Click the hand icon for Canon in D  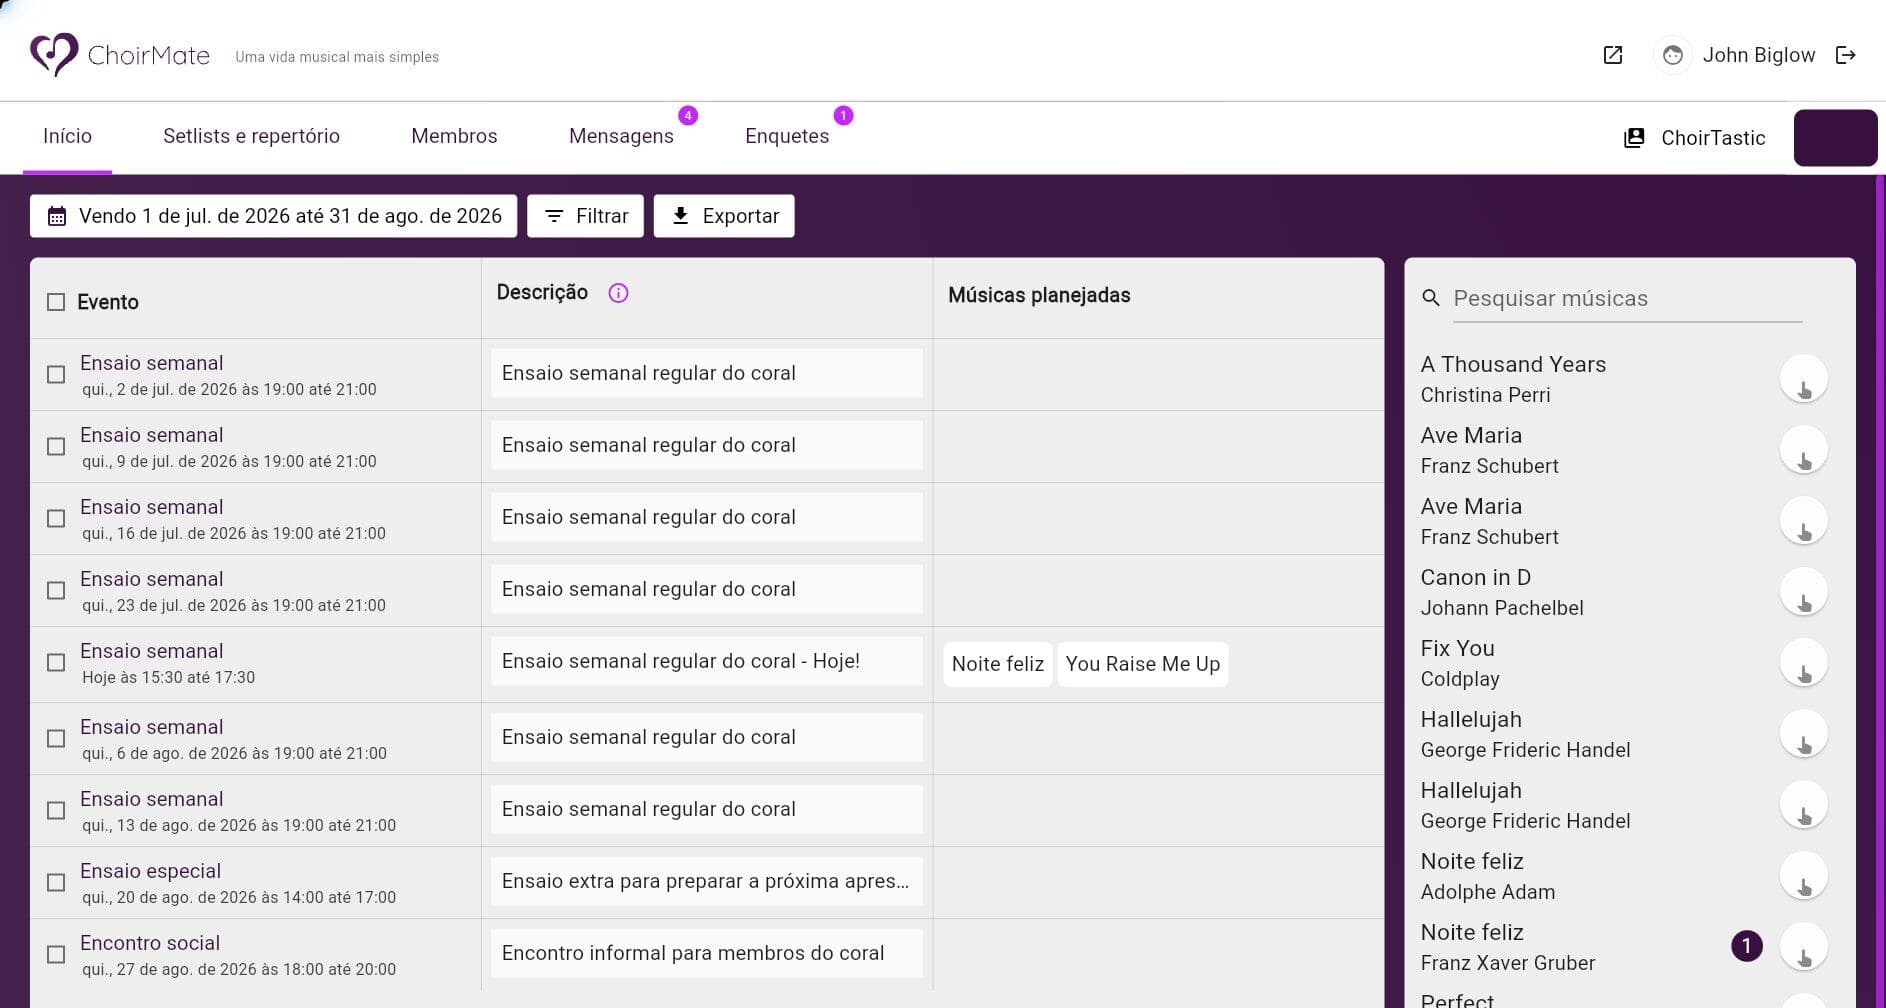tap(1803, 592)
